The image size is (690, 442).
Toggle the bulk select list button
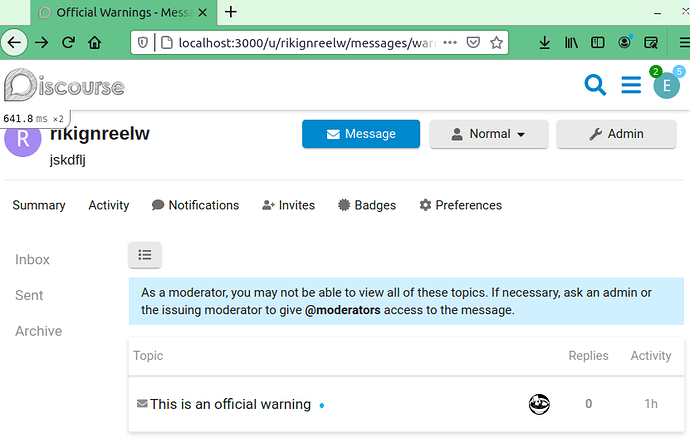(x=145, y=255)
